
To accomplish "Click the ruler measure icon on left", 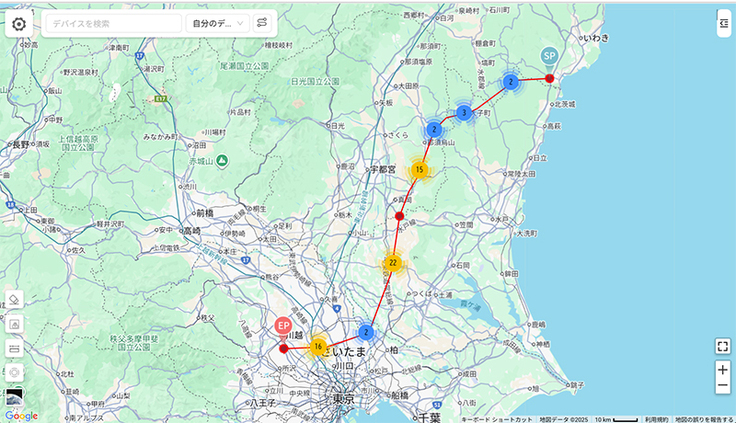I will click(14, 348).
